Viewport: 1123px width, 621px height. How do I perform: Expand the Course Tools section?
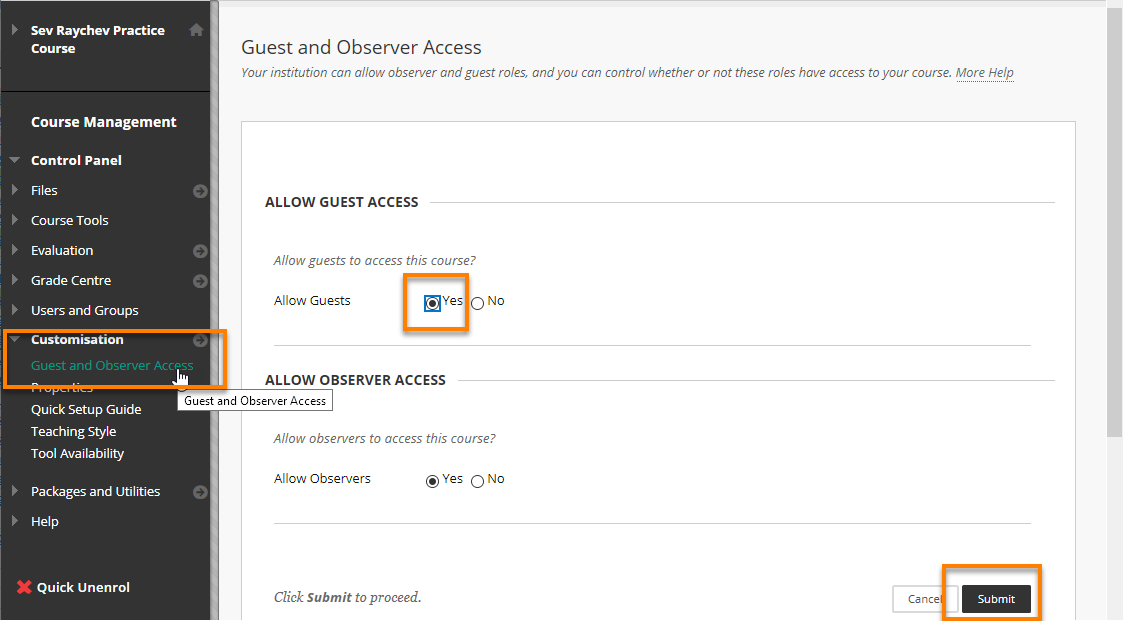pyautogui.click(x=15, y=220)
